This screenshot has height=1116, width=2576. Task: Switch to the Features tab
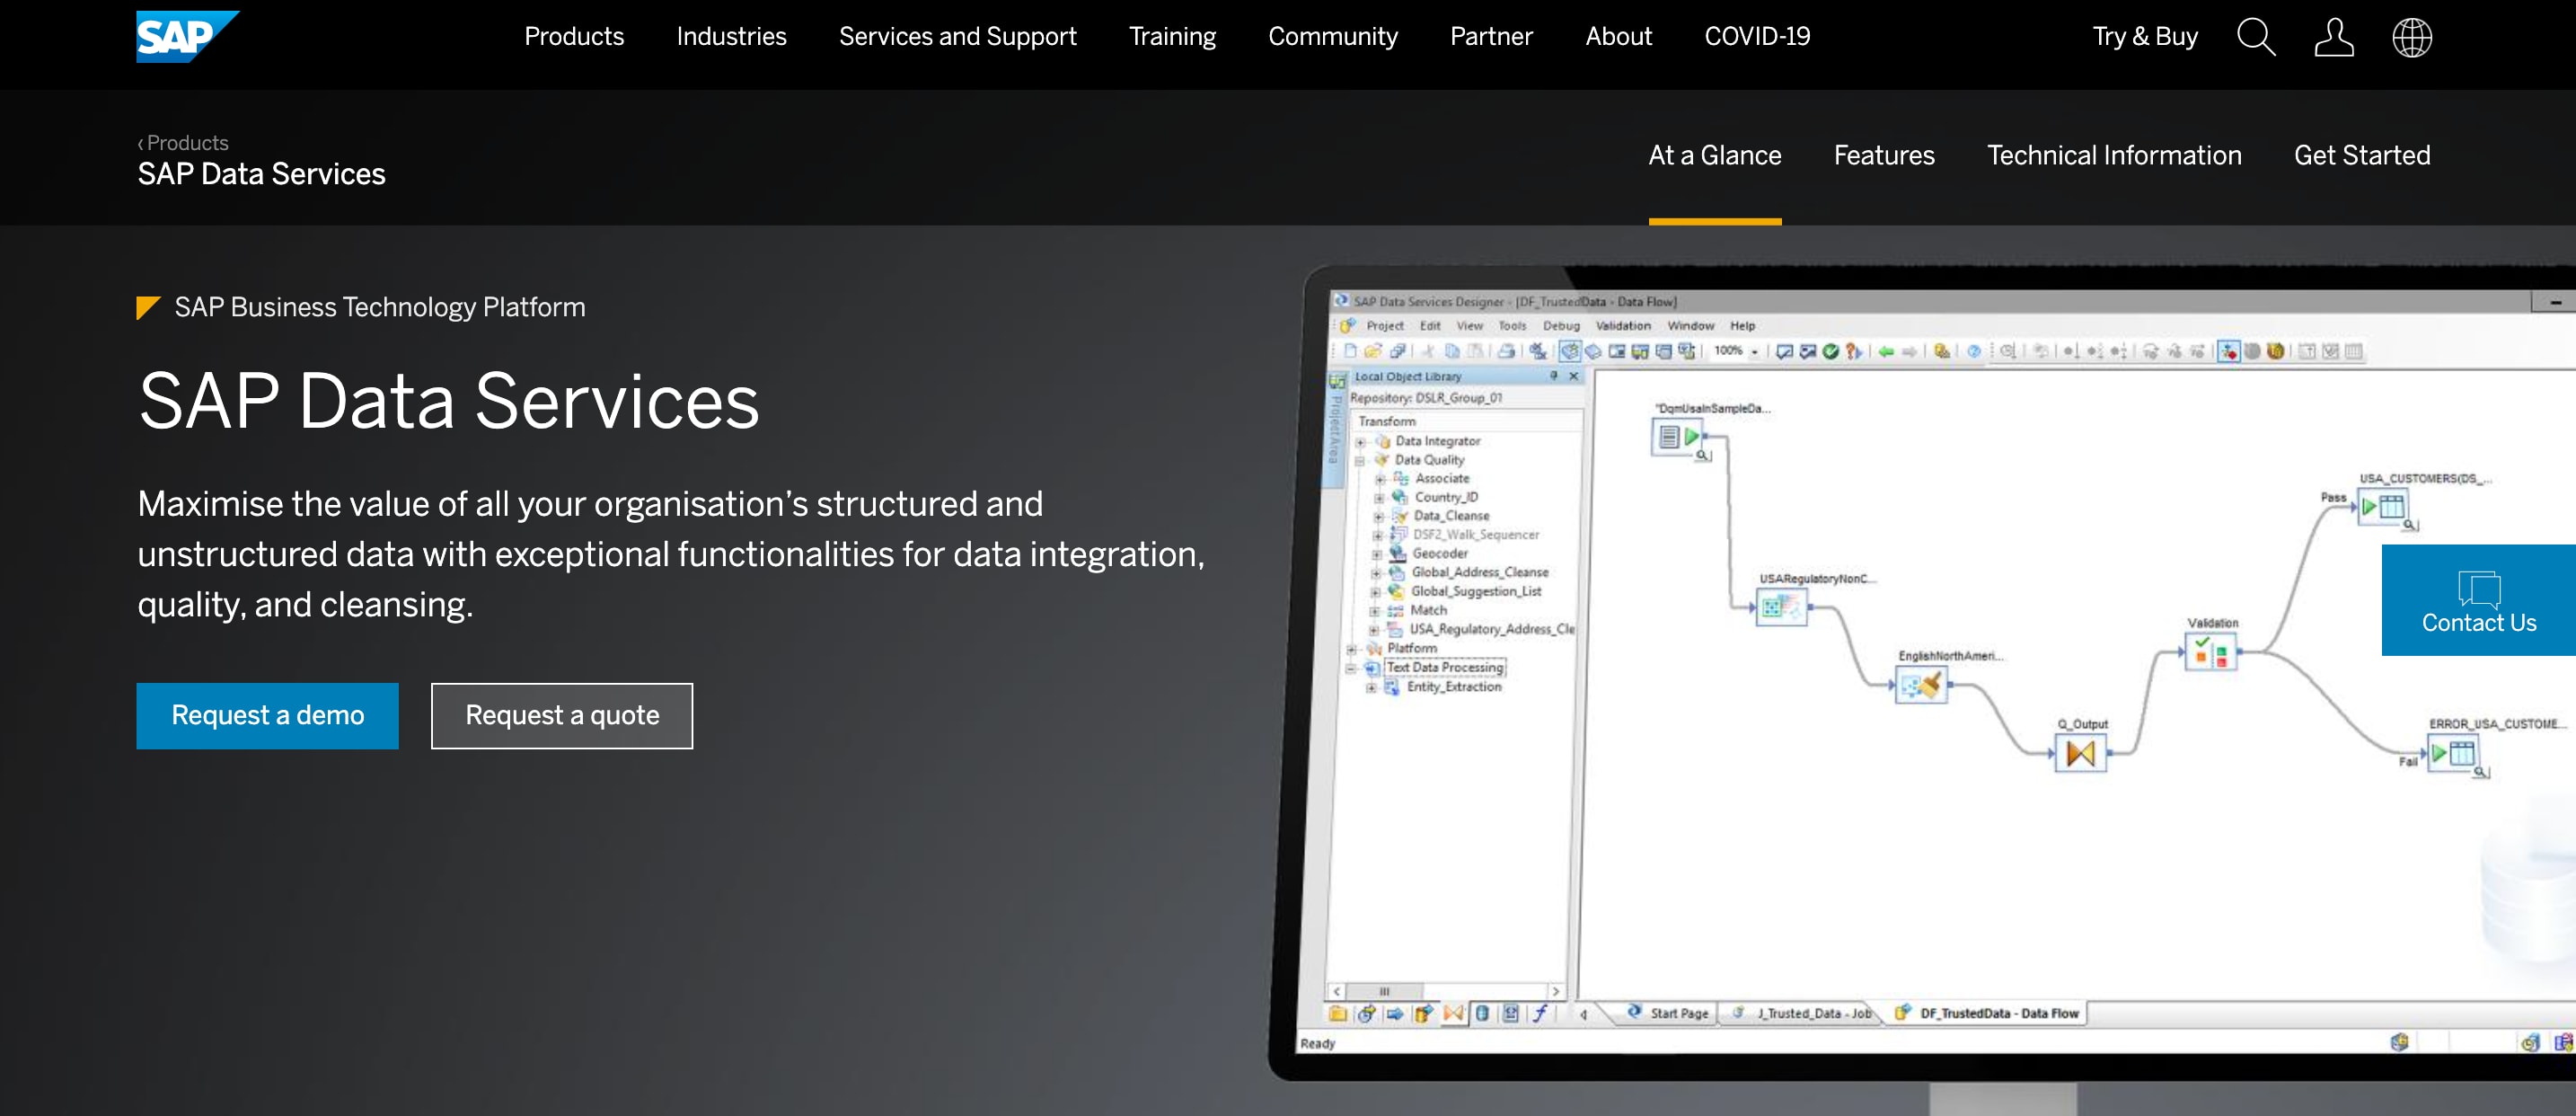coord(1884,156)
